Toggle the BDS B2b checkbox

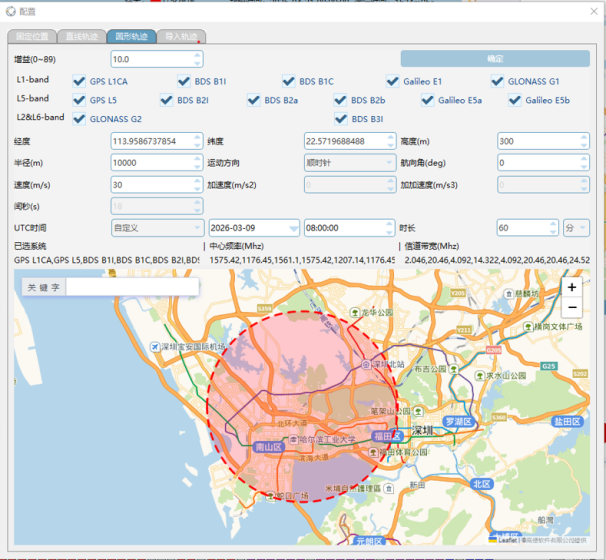pyautogui.click(x=340, y=100)
